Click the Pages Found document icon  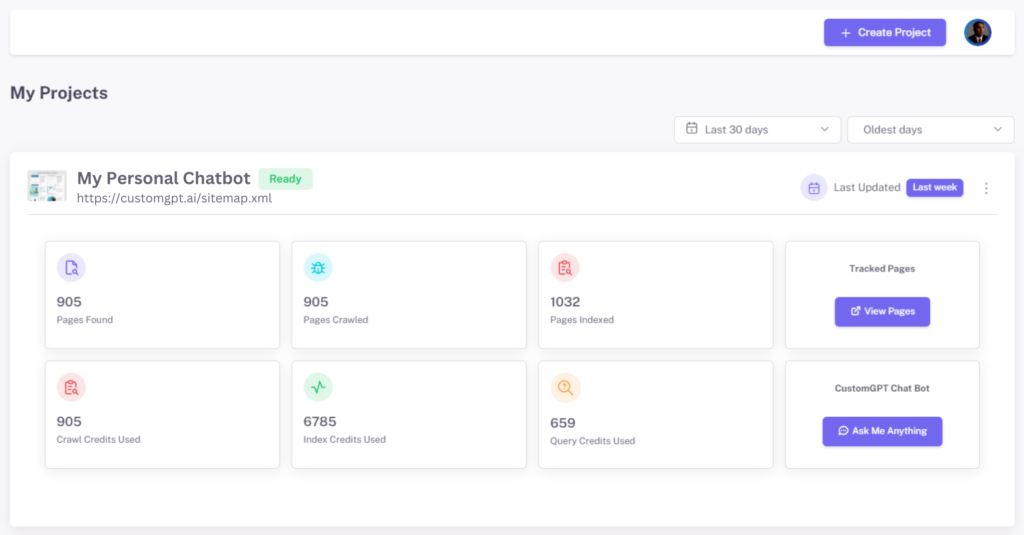pos(71,267)
